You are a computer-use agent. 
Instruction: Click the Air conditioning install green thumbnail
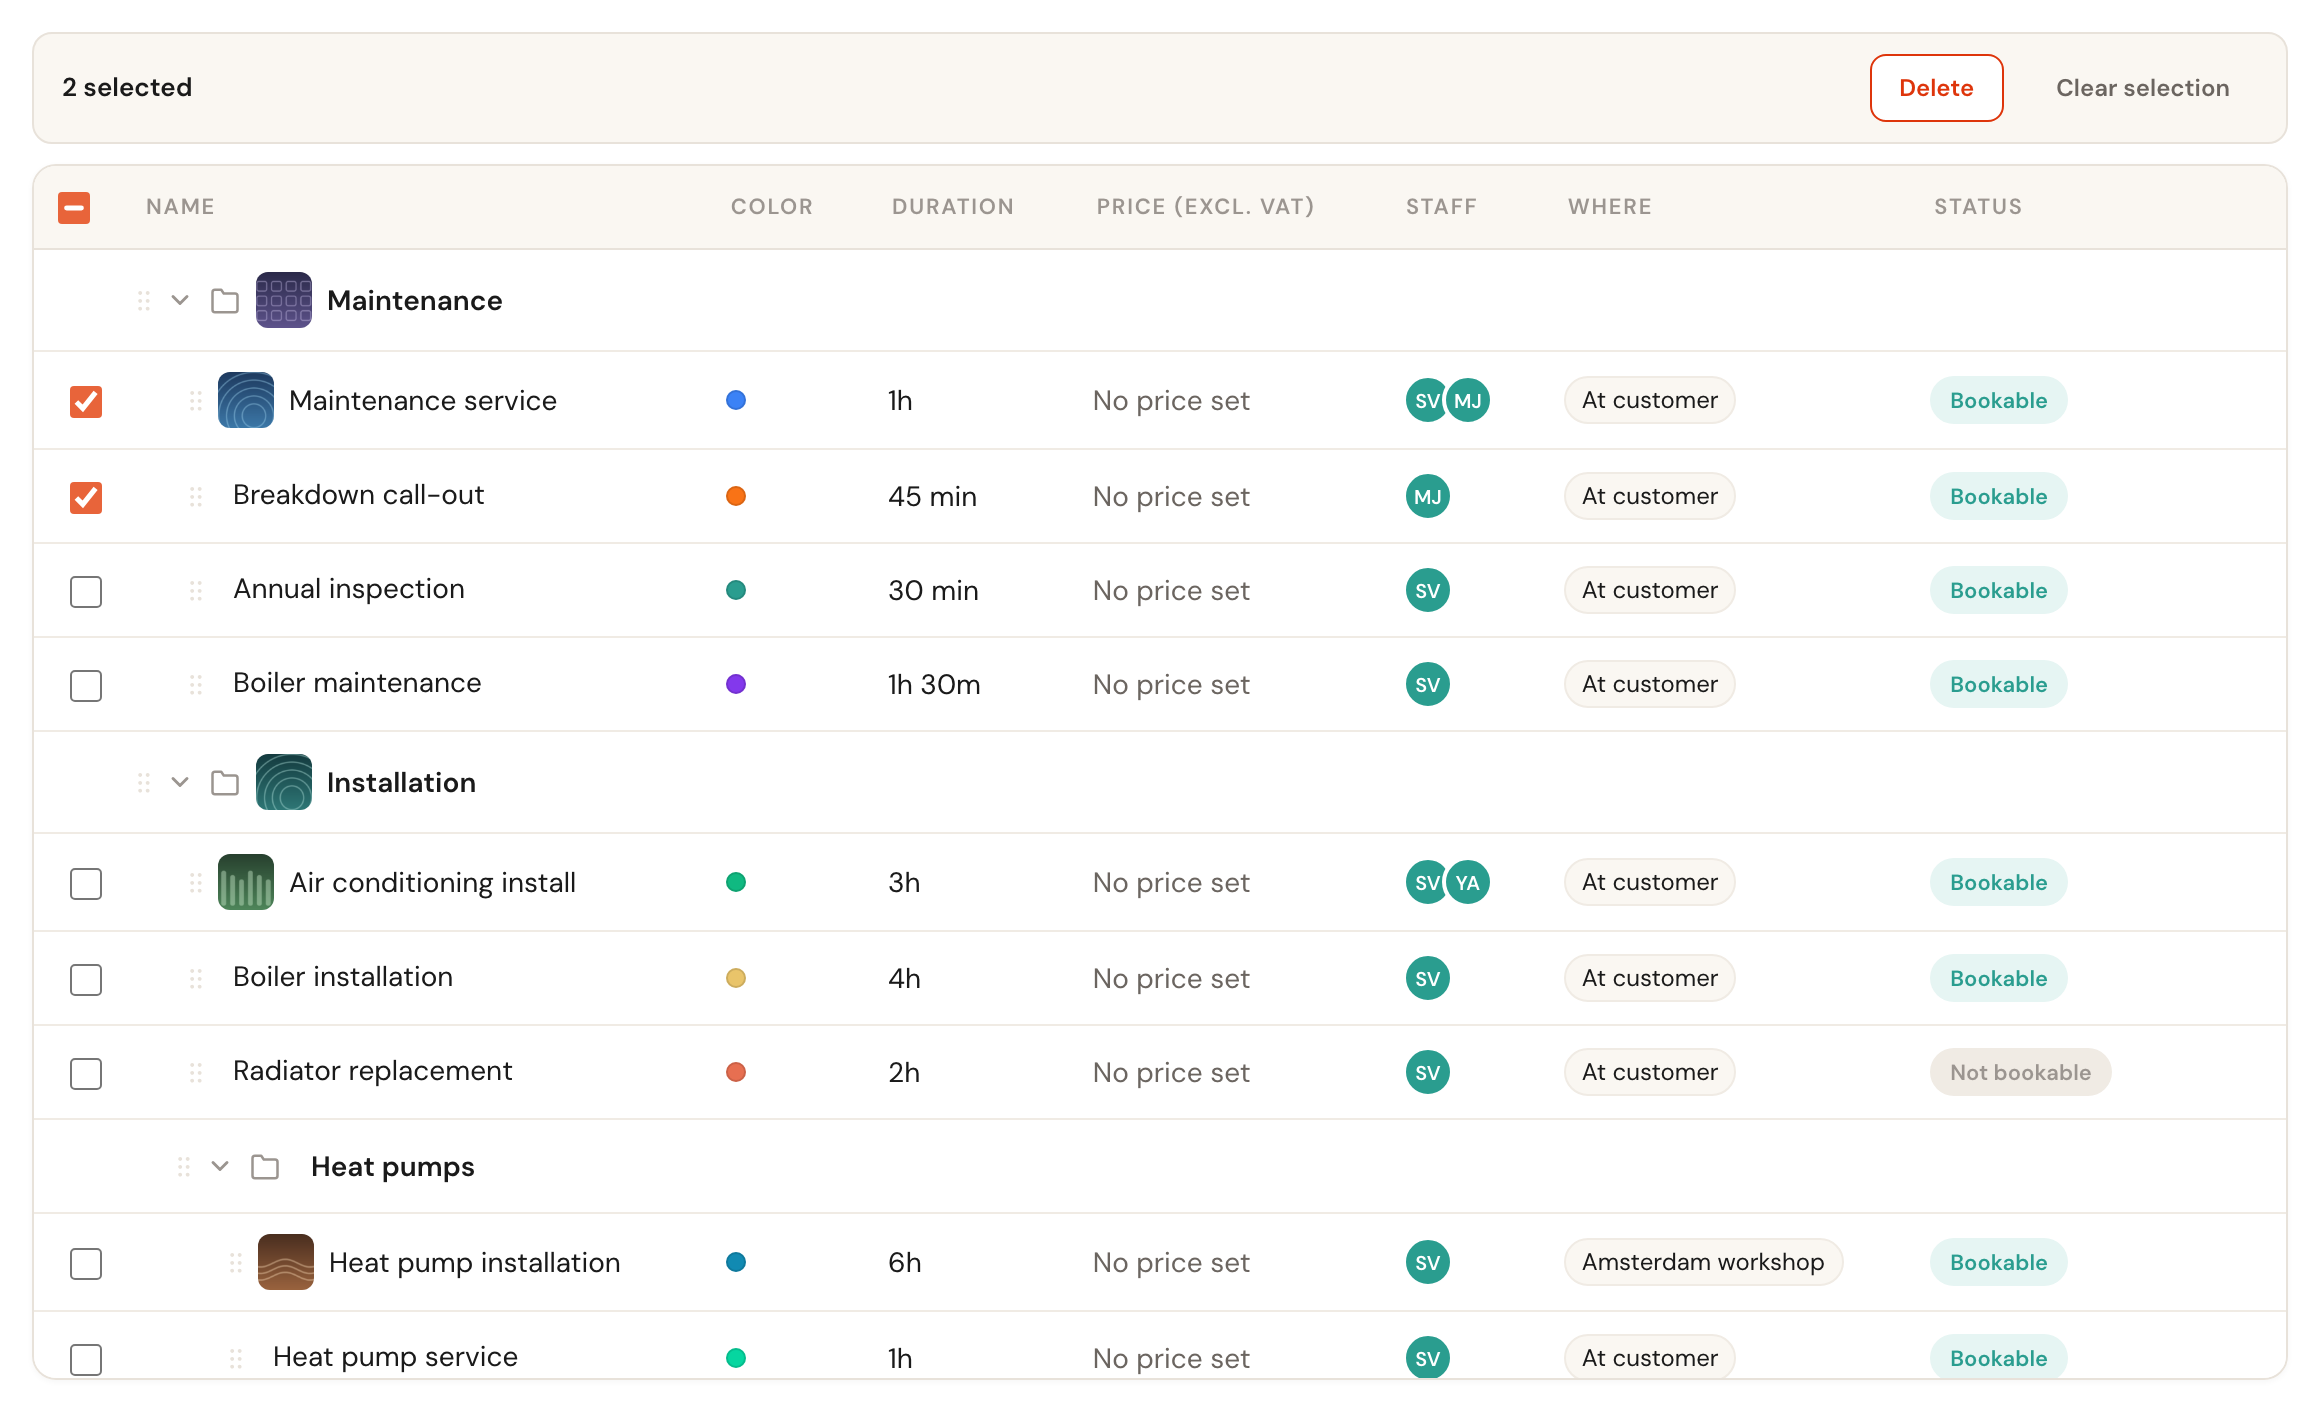tap(246, 882)
